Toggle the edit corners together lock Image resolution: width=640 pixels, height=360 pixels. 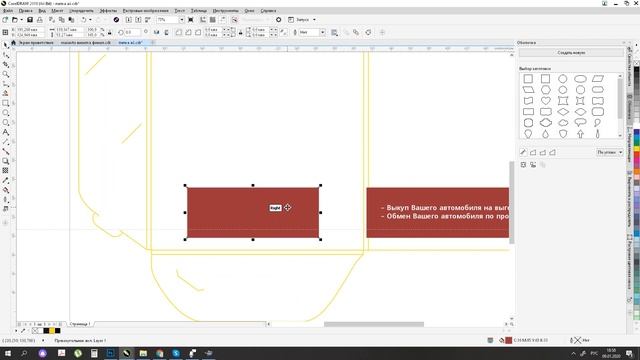click(240, 32)
